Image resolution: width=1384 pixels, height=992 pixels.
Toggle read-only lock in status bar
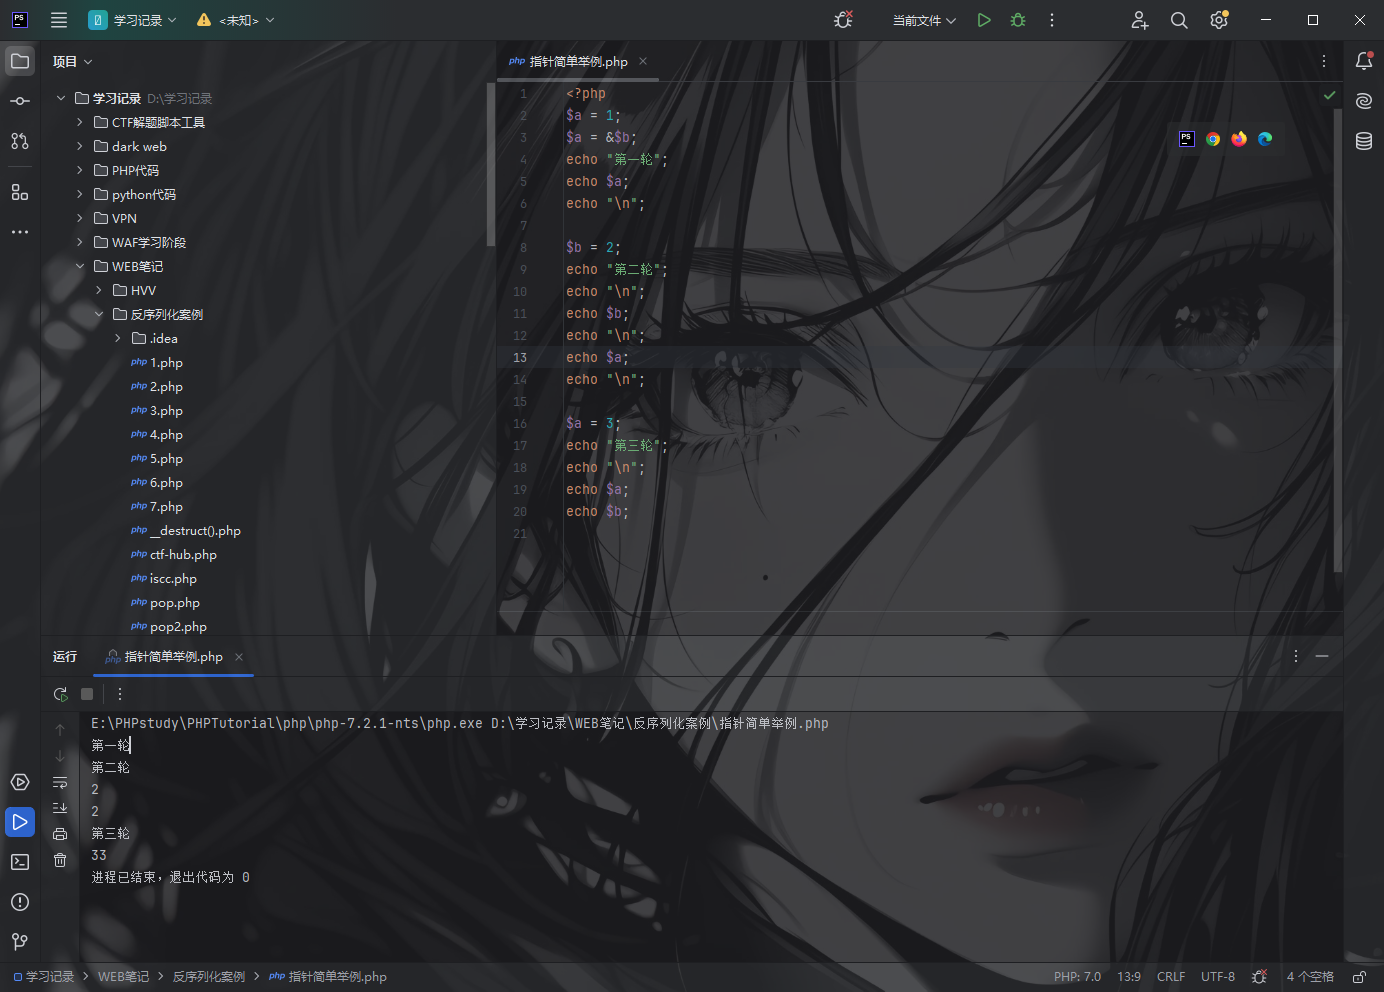[x=1360, y=977]
